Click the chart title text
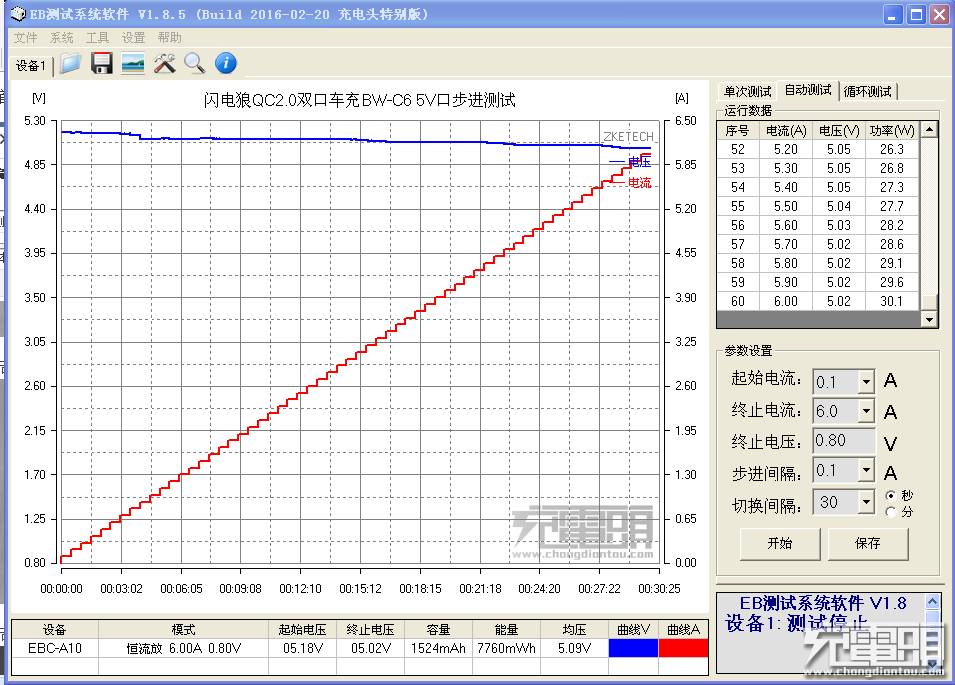 point(359,100)
